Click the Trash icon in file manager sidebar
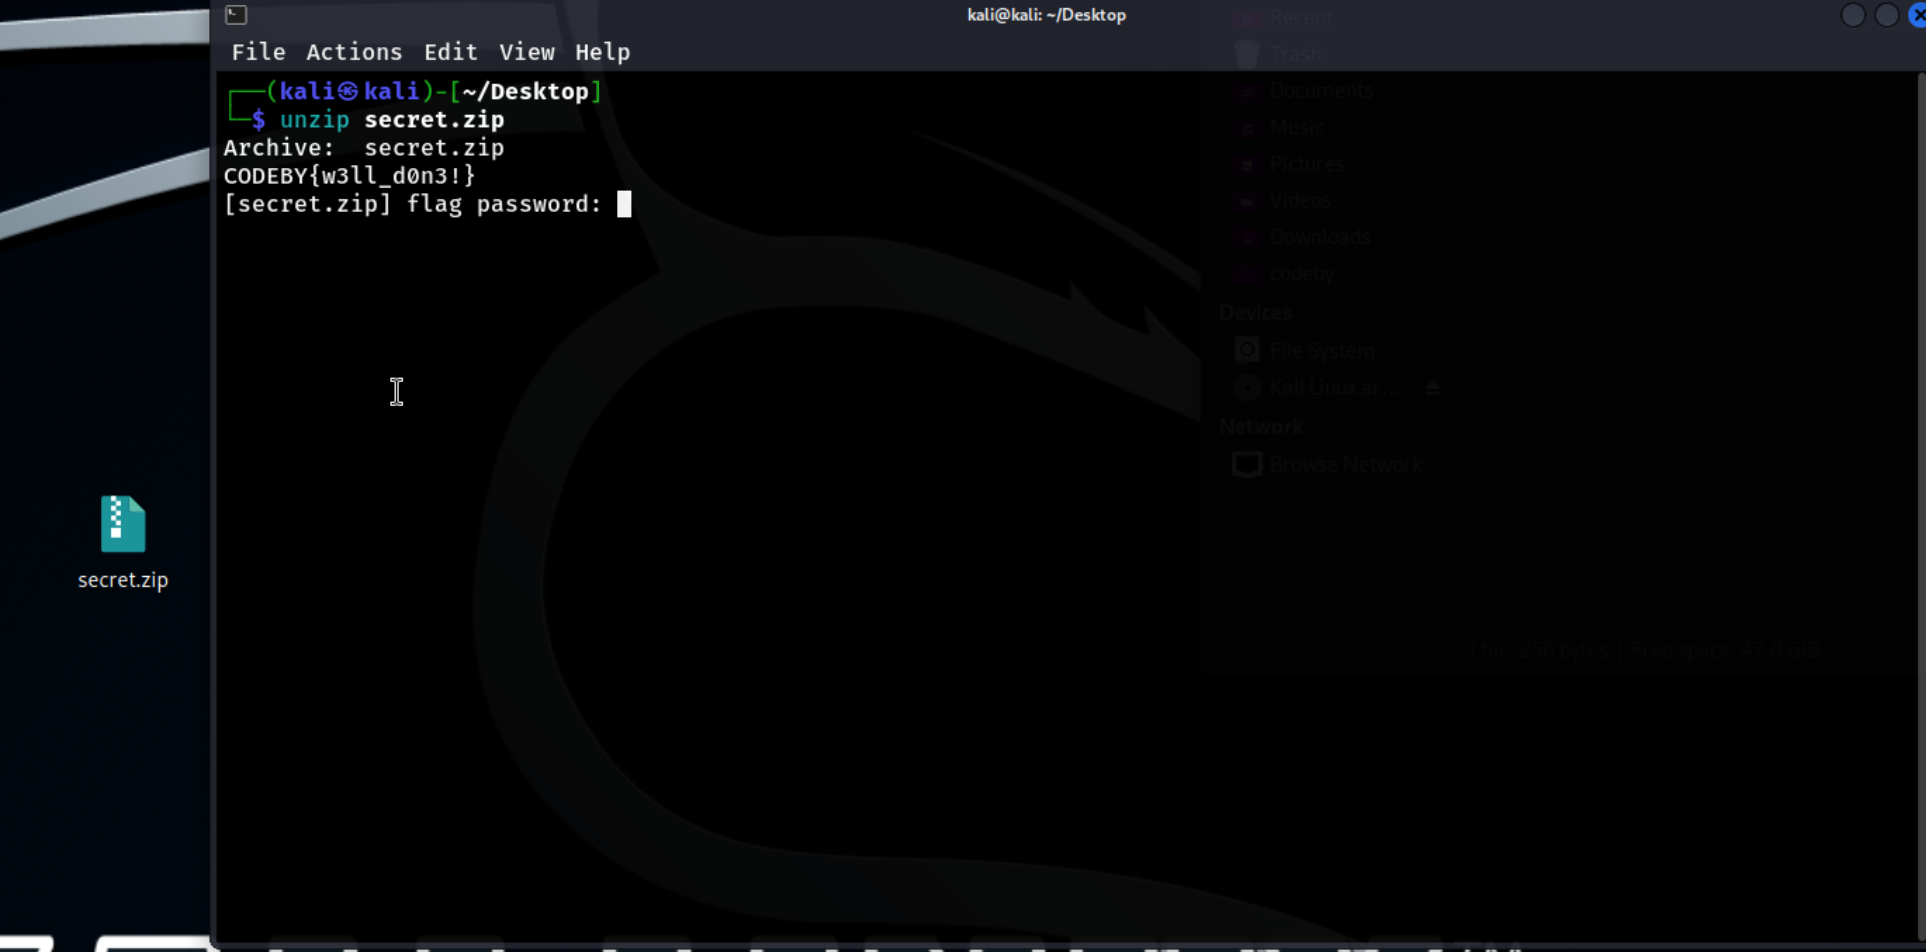The image size is (1926, 952). click(x=1247, y=54)
